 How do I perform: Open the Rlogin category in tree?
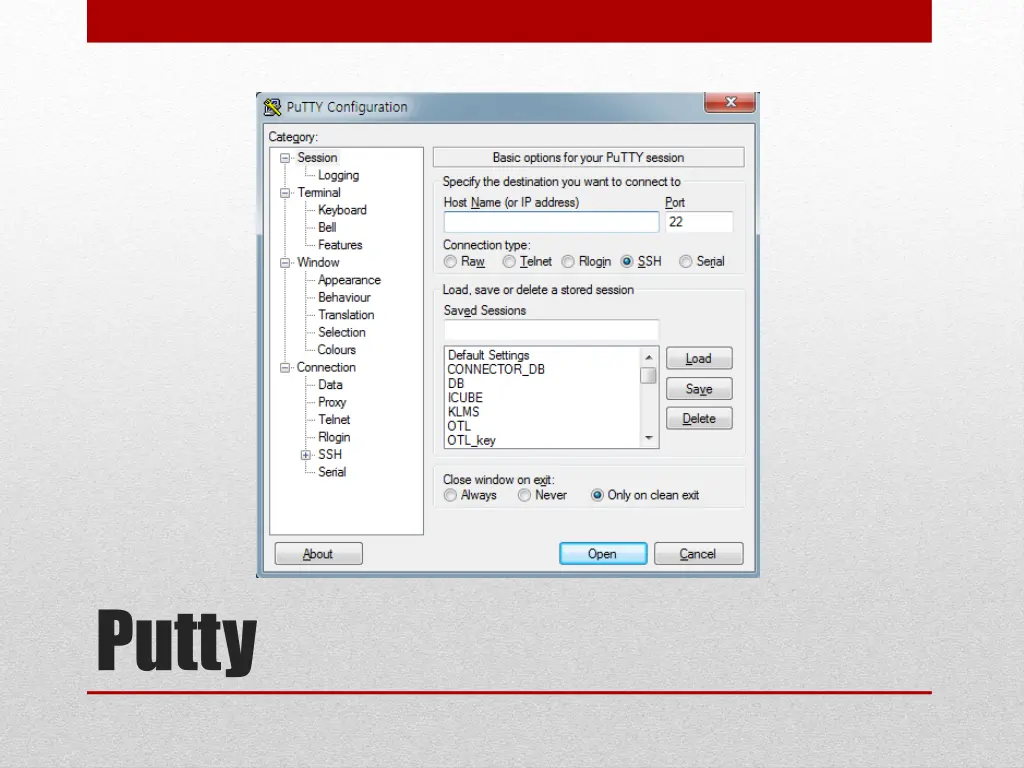click(334, 438)
